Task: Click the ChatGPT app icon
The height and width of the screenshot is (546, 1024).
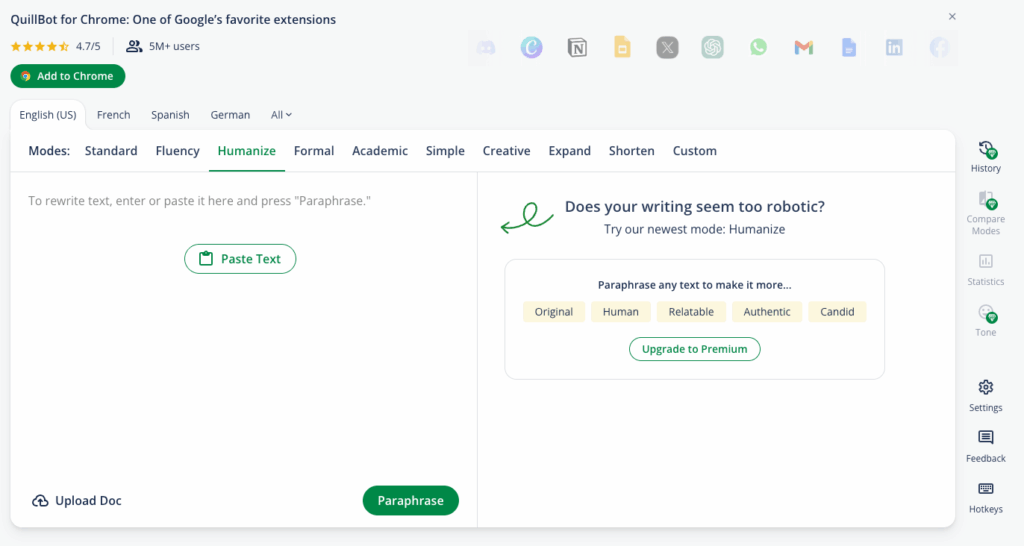Action: point(712,47)
